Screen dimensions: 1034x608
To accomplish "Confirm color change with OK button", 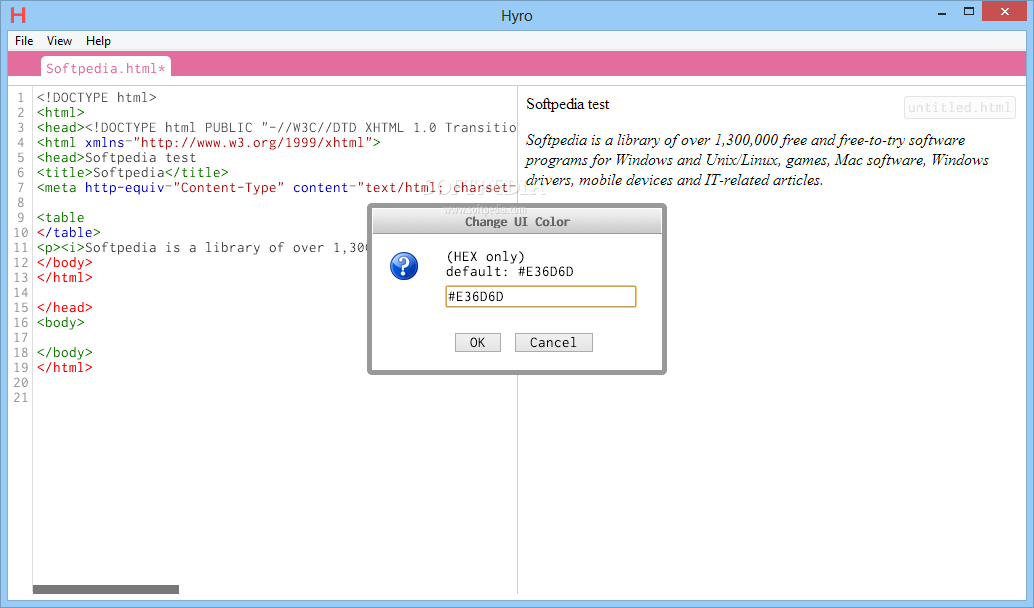I will point(477,342).
